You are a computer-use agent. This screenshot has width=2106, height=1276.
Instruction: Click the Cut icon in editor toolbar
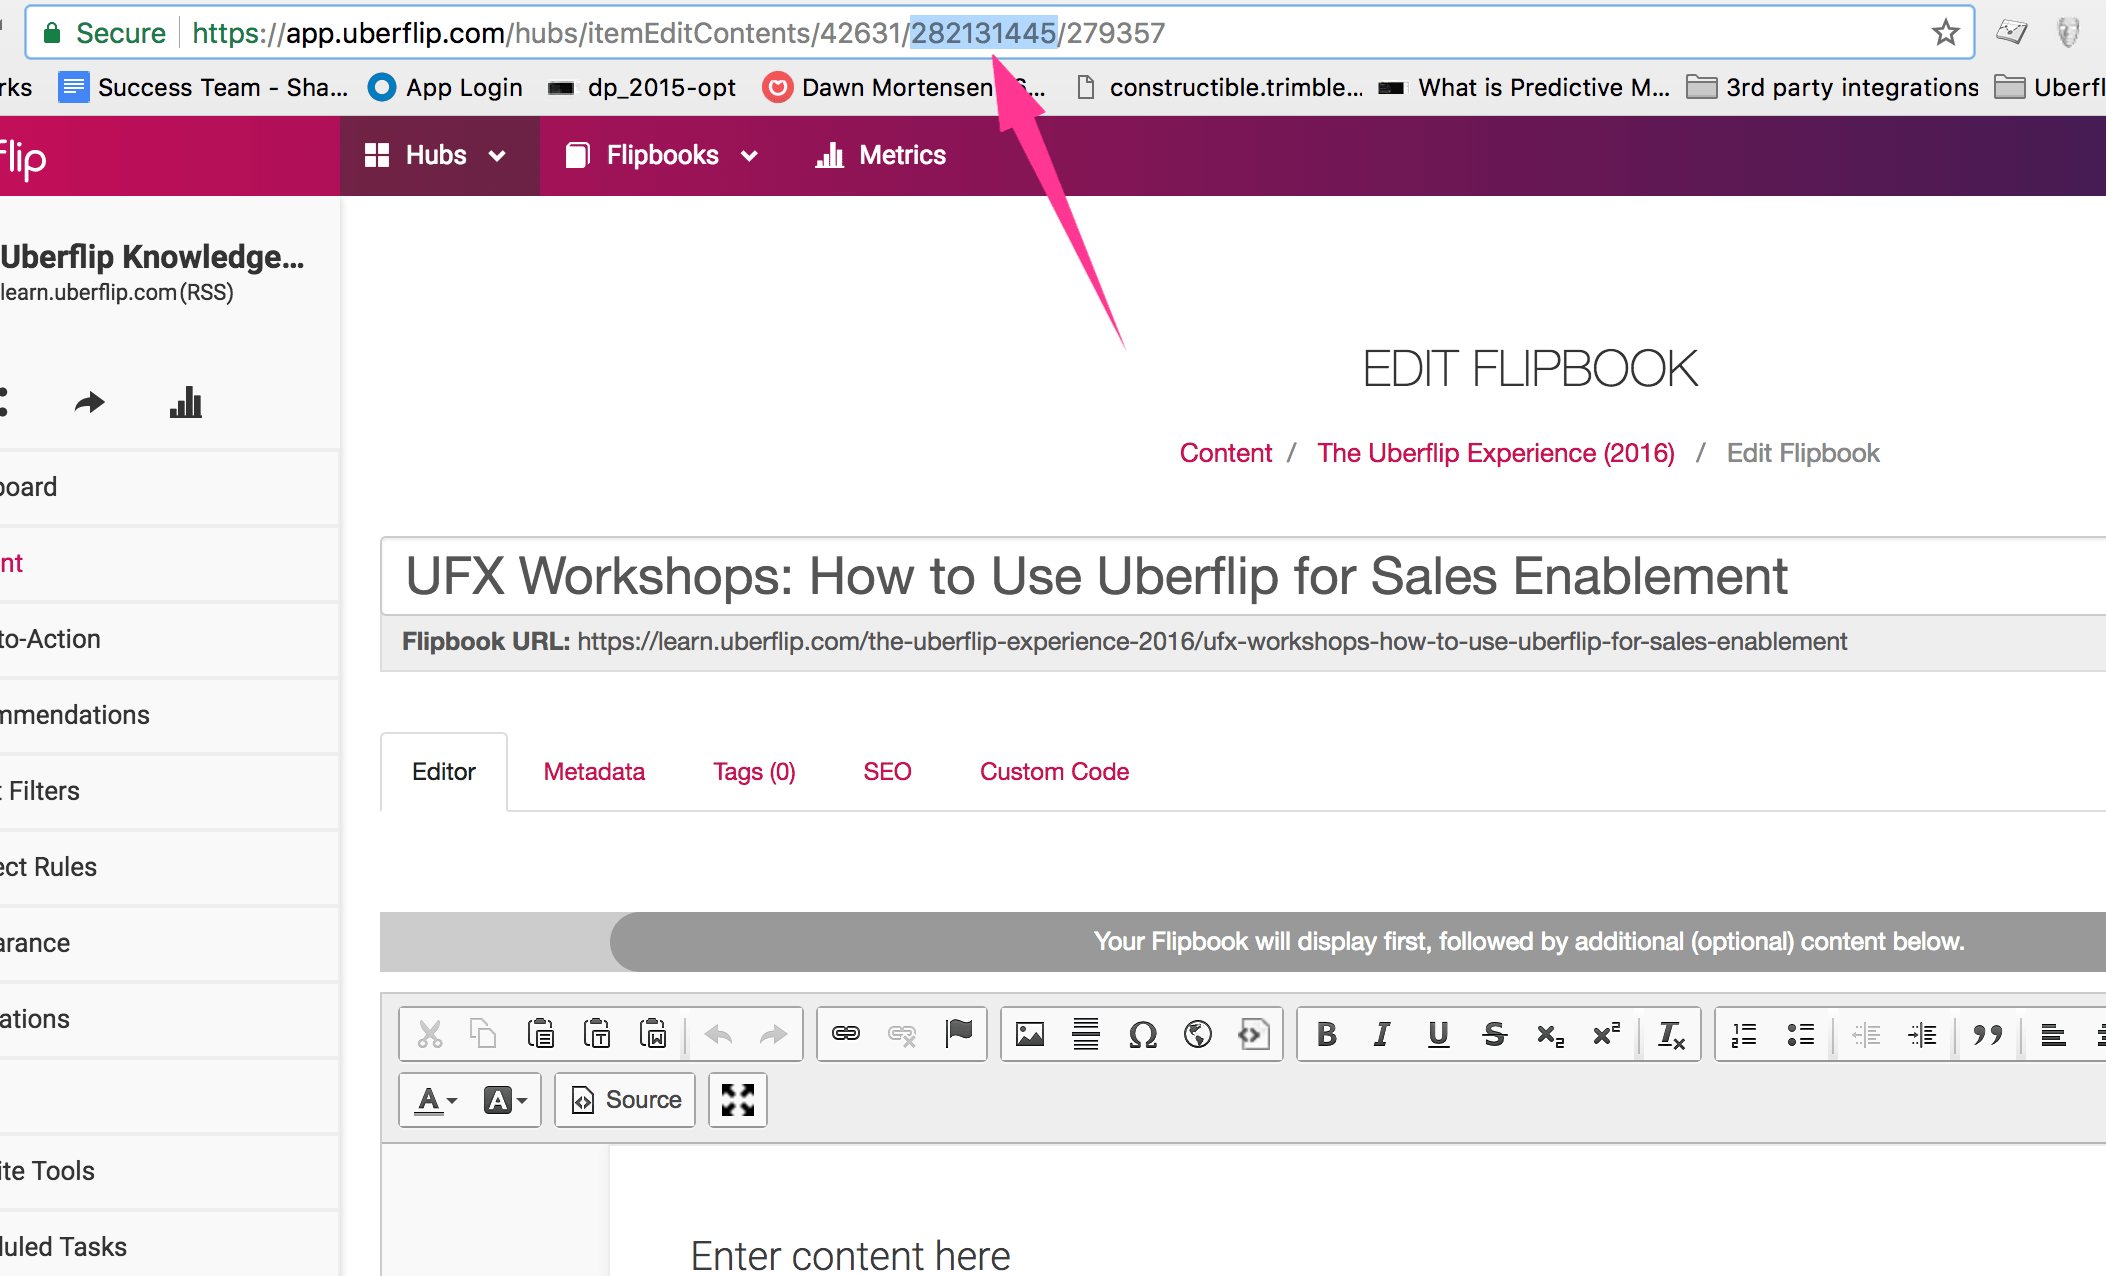click(430, 1034)
